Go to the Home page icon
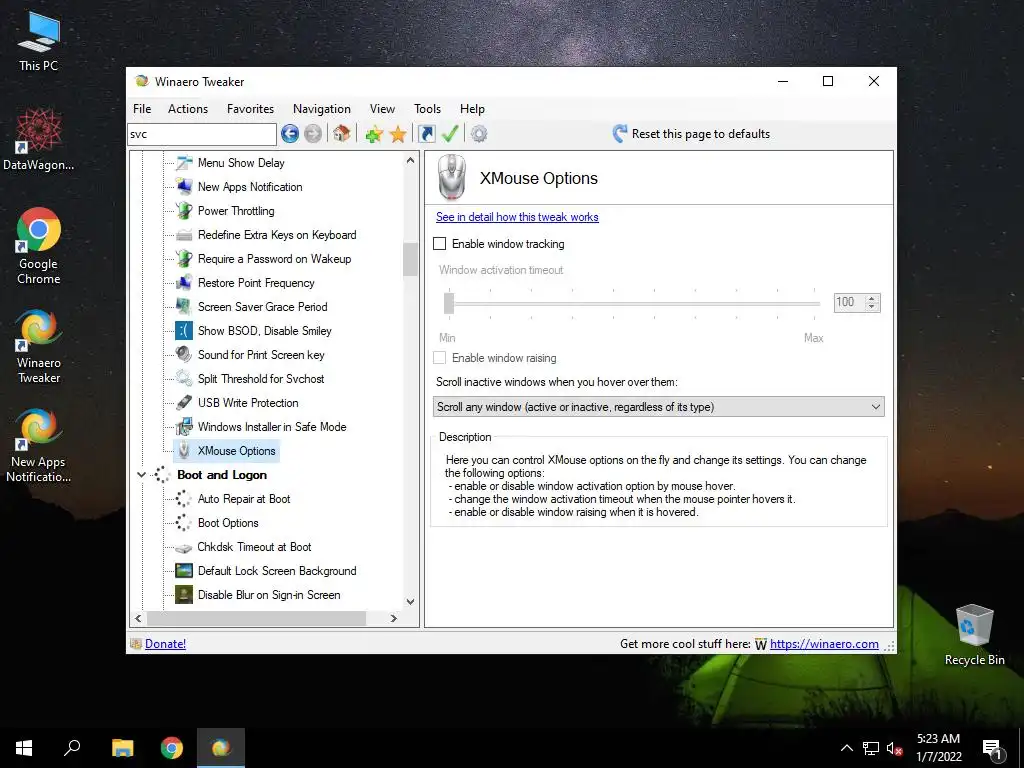This screenshot has width=1024, height=768. pyautogui.click(x=342, y=134)
